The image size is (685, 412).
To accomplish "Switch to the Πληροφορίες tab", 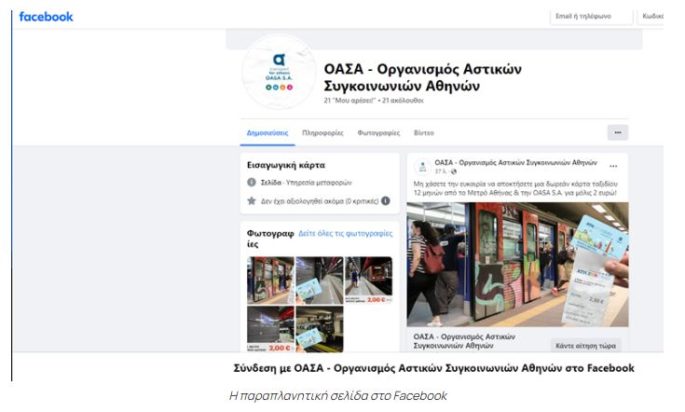I will tap(322, 133).
